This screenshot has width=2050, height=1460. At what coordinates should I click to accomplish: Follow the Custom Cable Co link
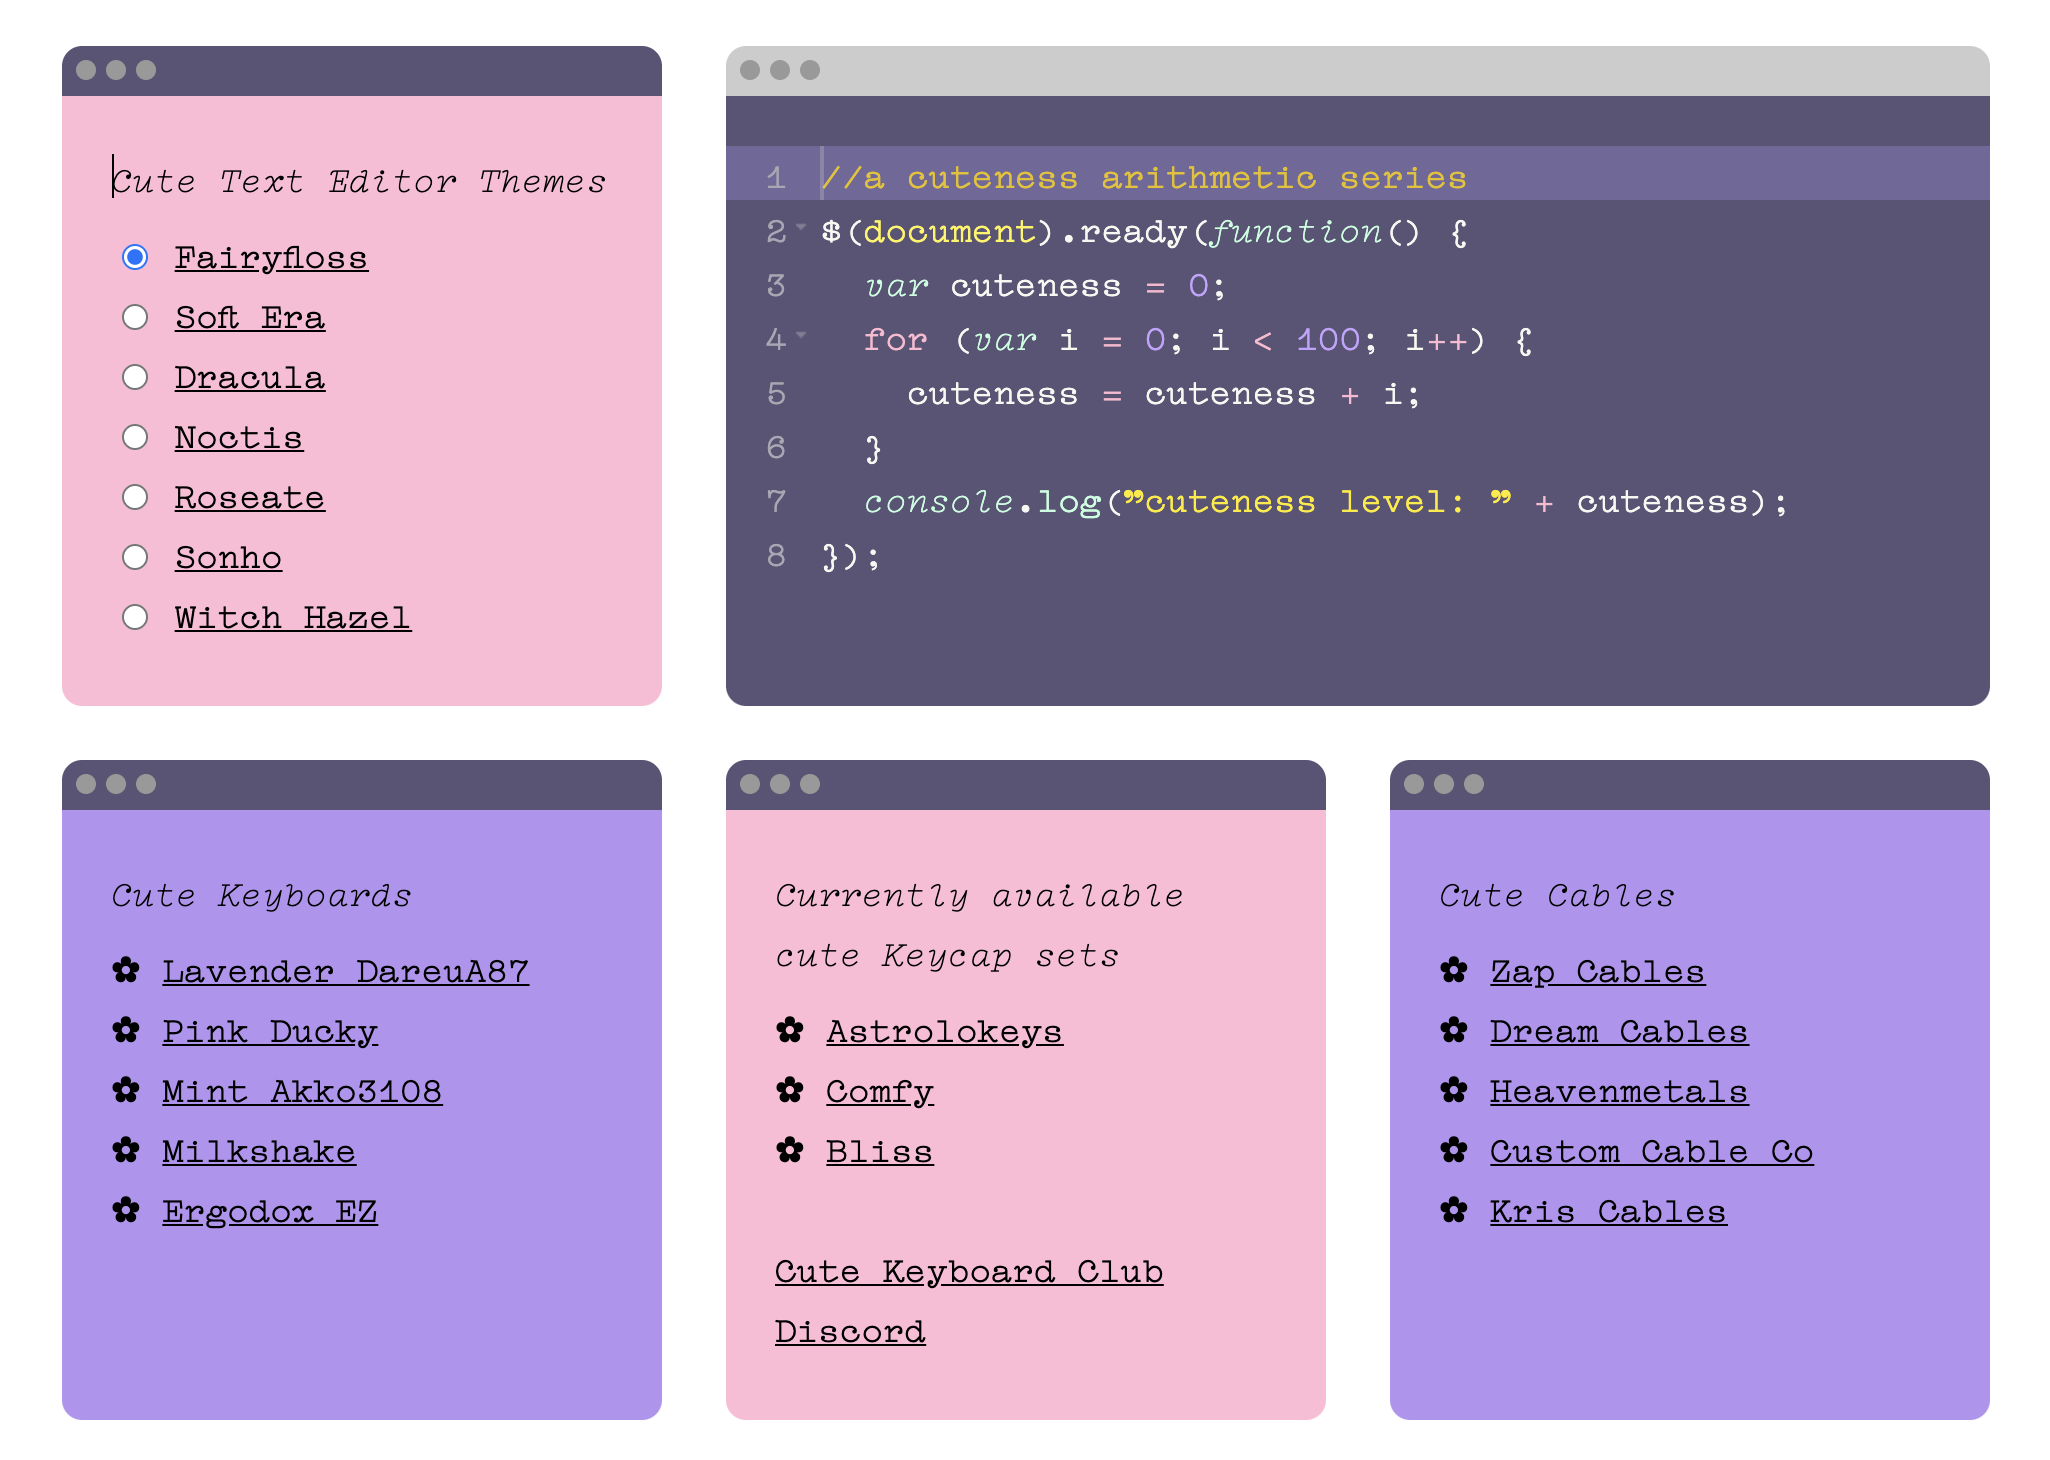[1652, 1152]
